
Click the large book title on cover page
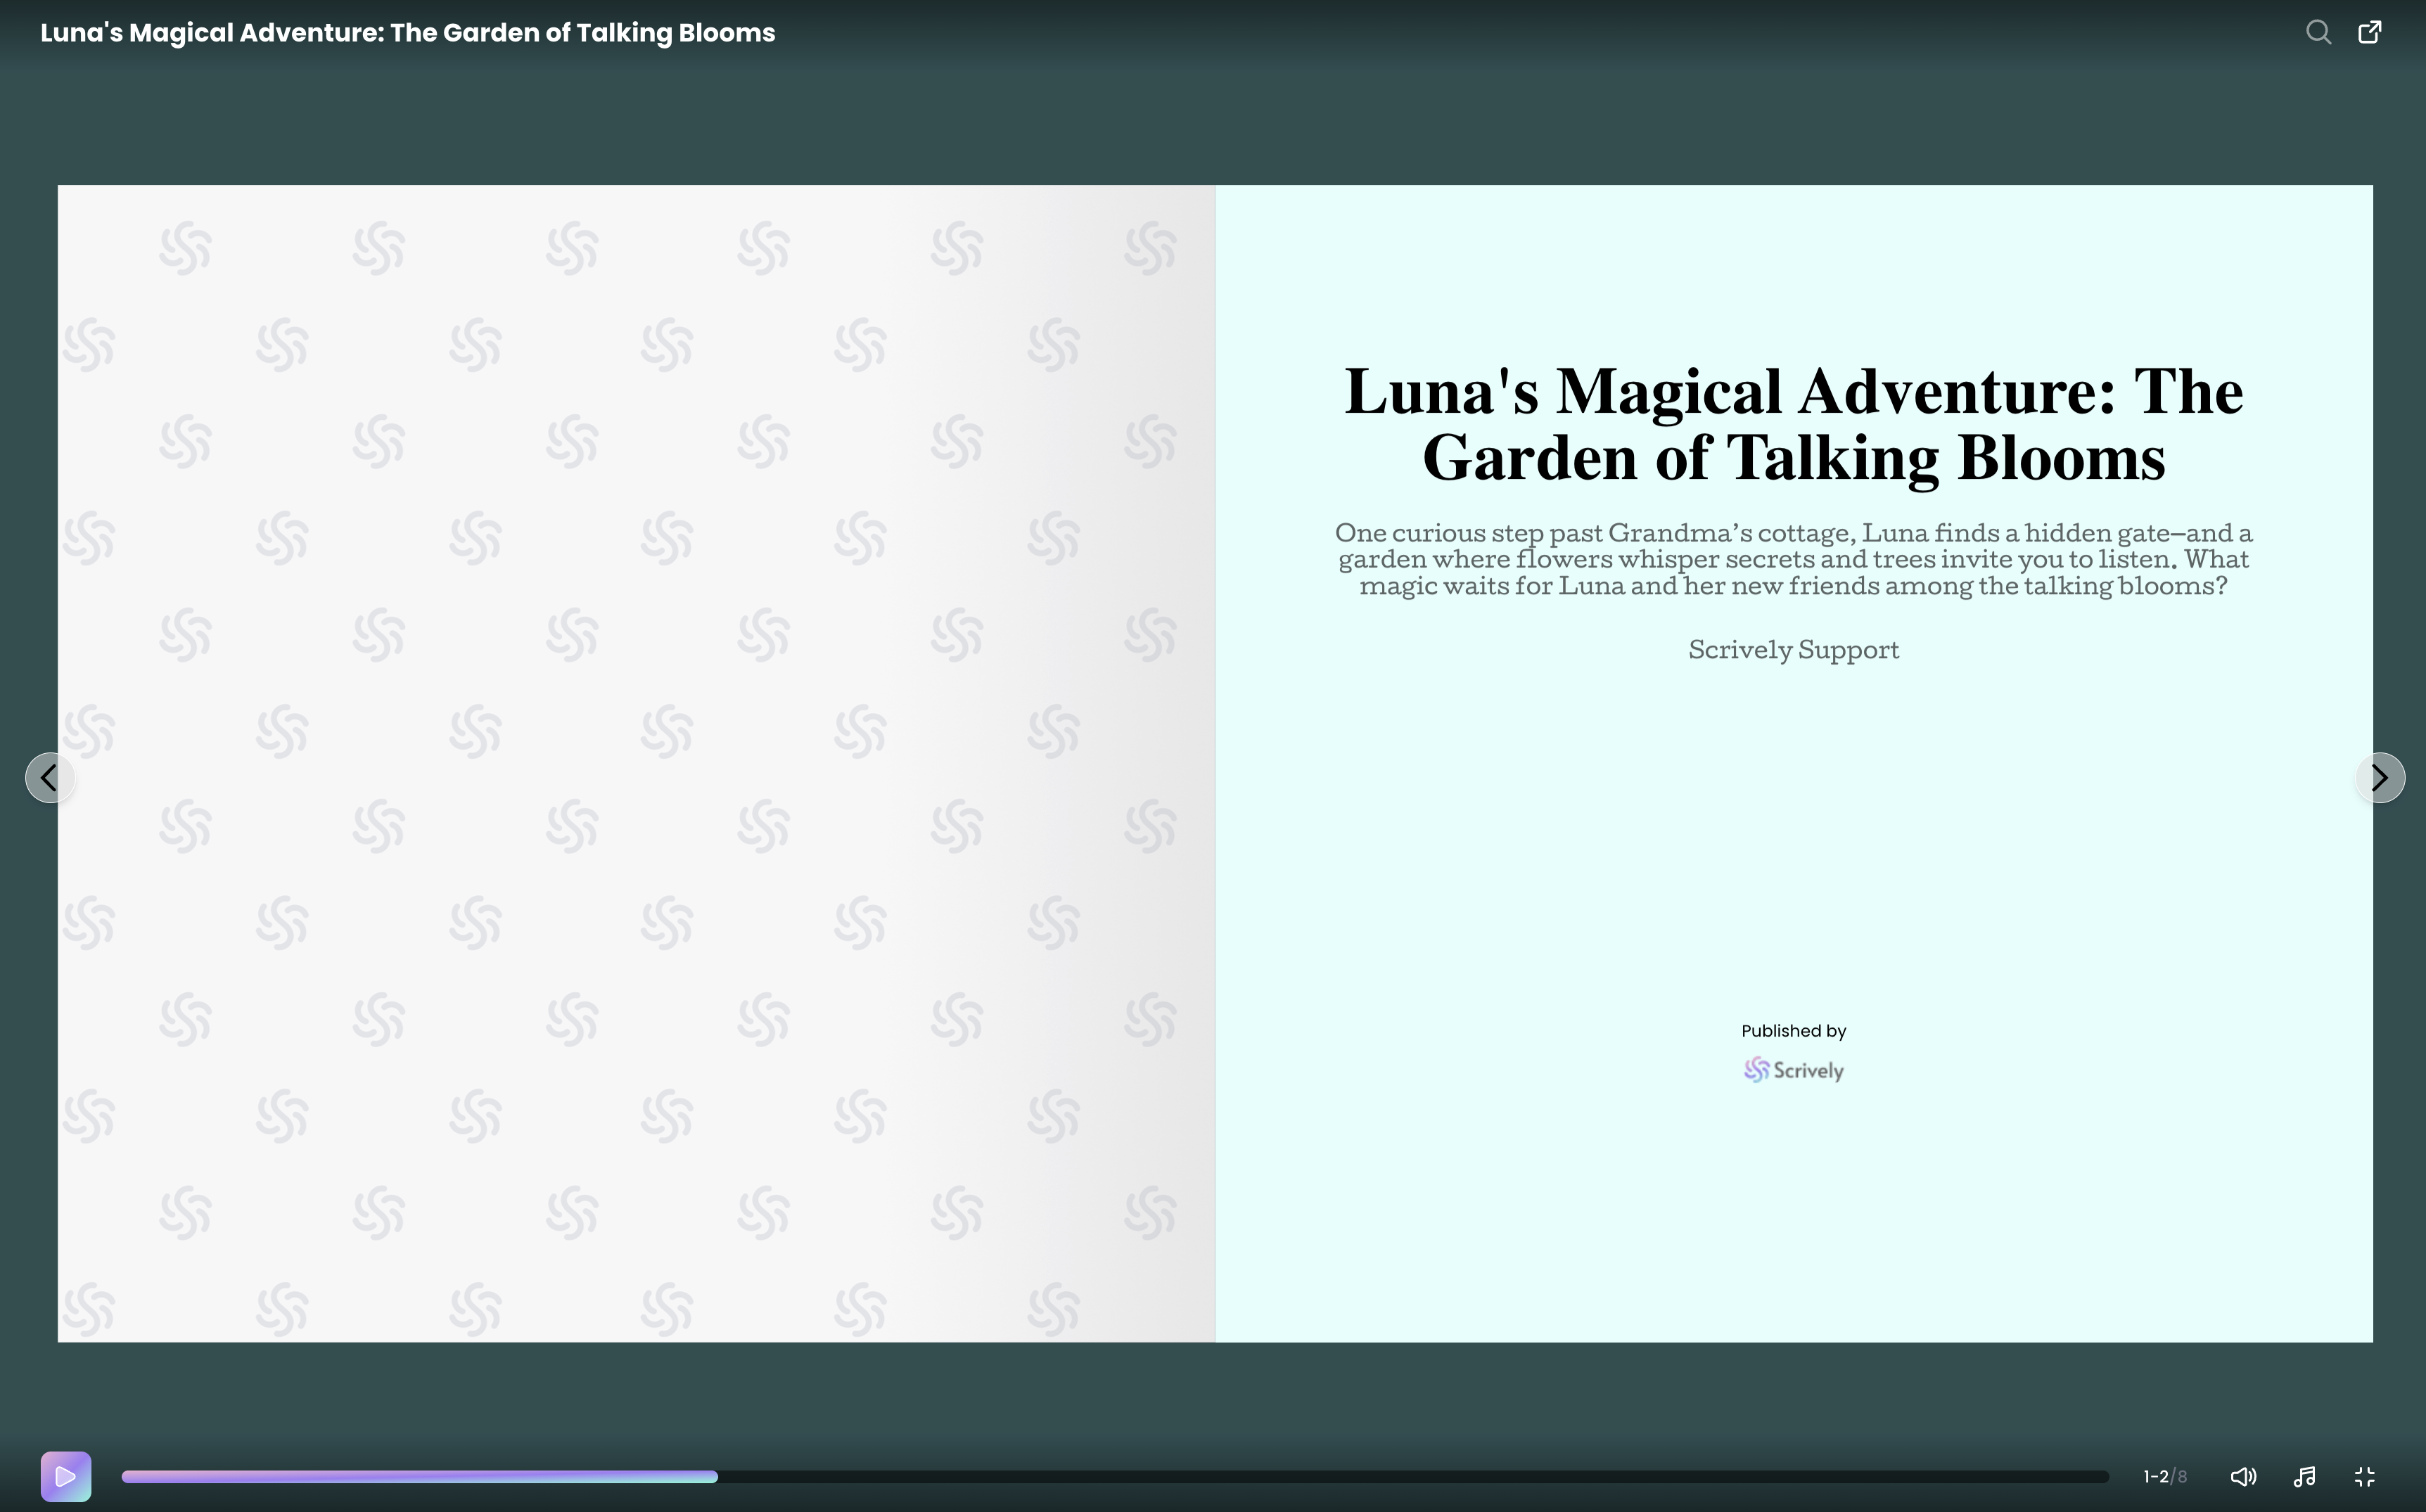pyautogui.click(x=1793, y=424)
